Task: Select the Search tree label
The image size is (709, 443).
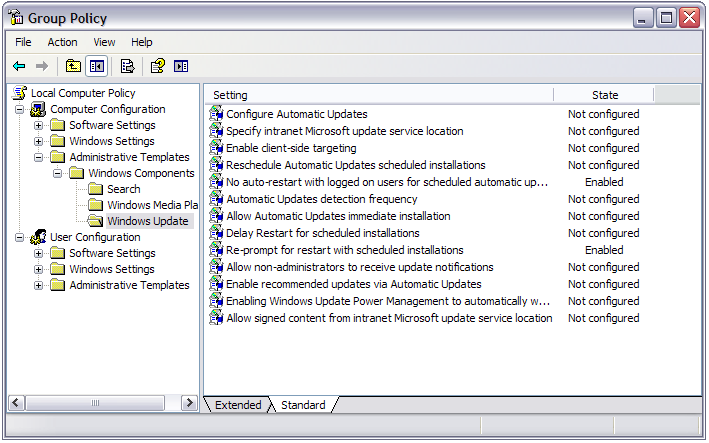Action: pos(123,189)
